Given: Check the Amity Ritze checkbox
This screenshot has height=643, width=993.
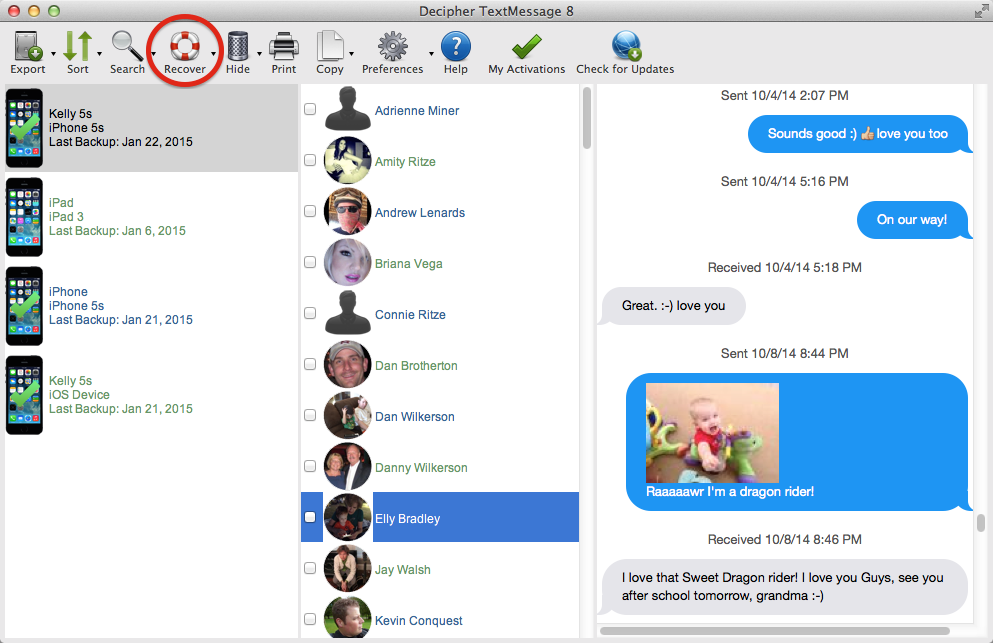Looking at the screenshot, I should (310, 160).
